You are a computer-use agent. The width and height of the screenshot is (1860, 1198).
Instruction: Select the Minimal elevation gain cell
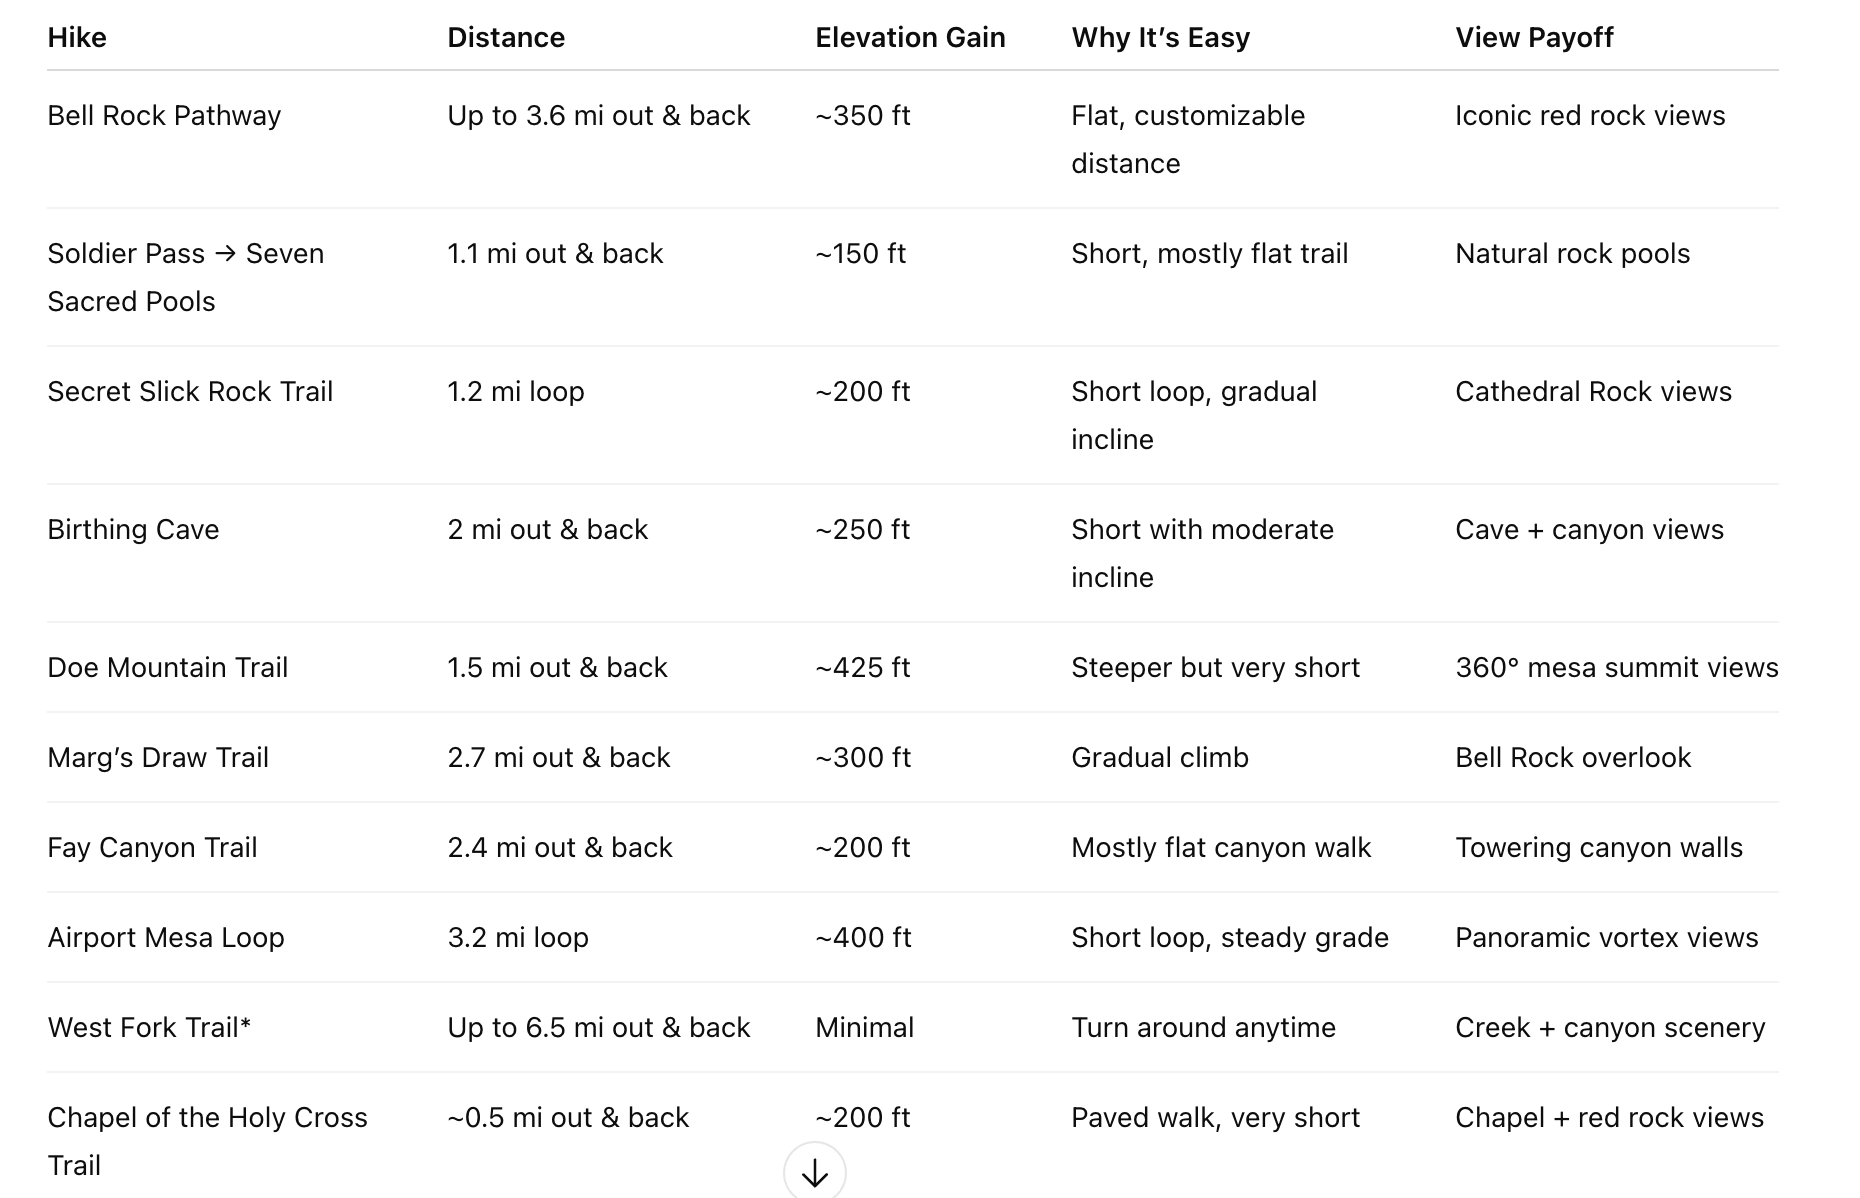(x=864, y=1028)
